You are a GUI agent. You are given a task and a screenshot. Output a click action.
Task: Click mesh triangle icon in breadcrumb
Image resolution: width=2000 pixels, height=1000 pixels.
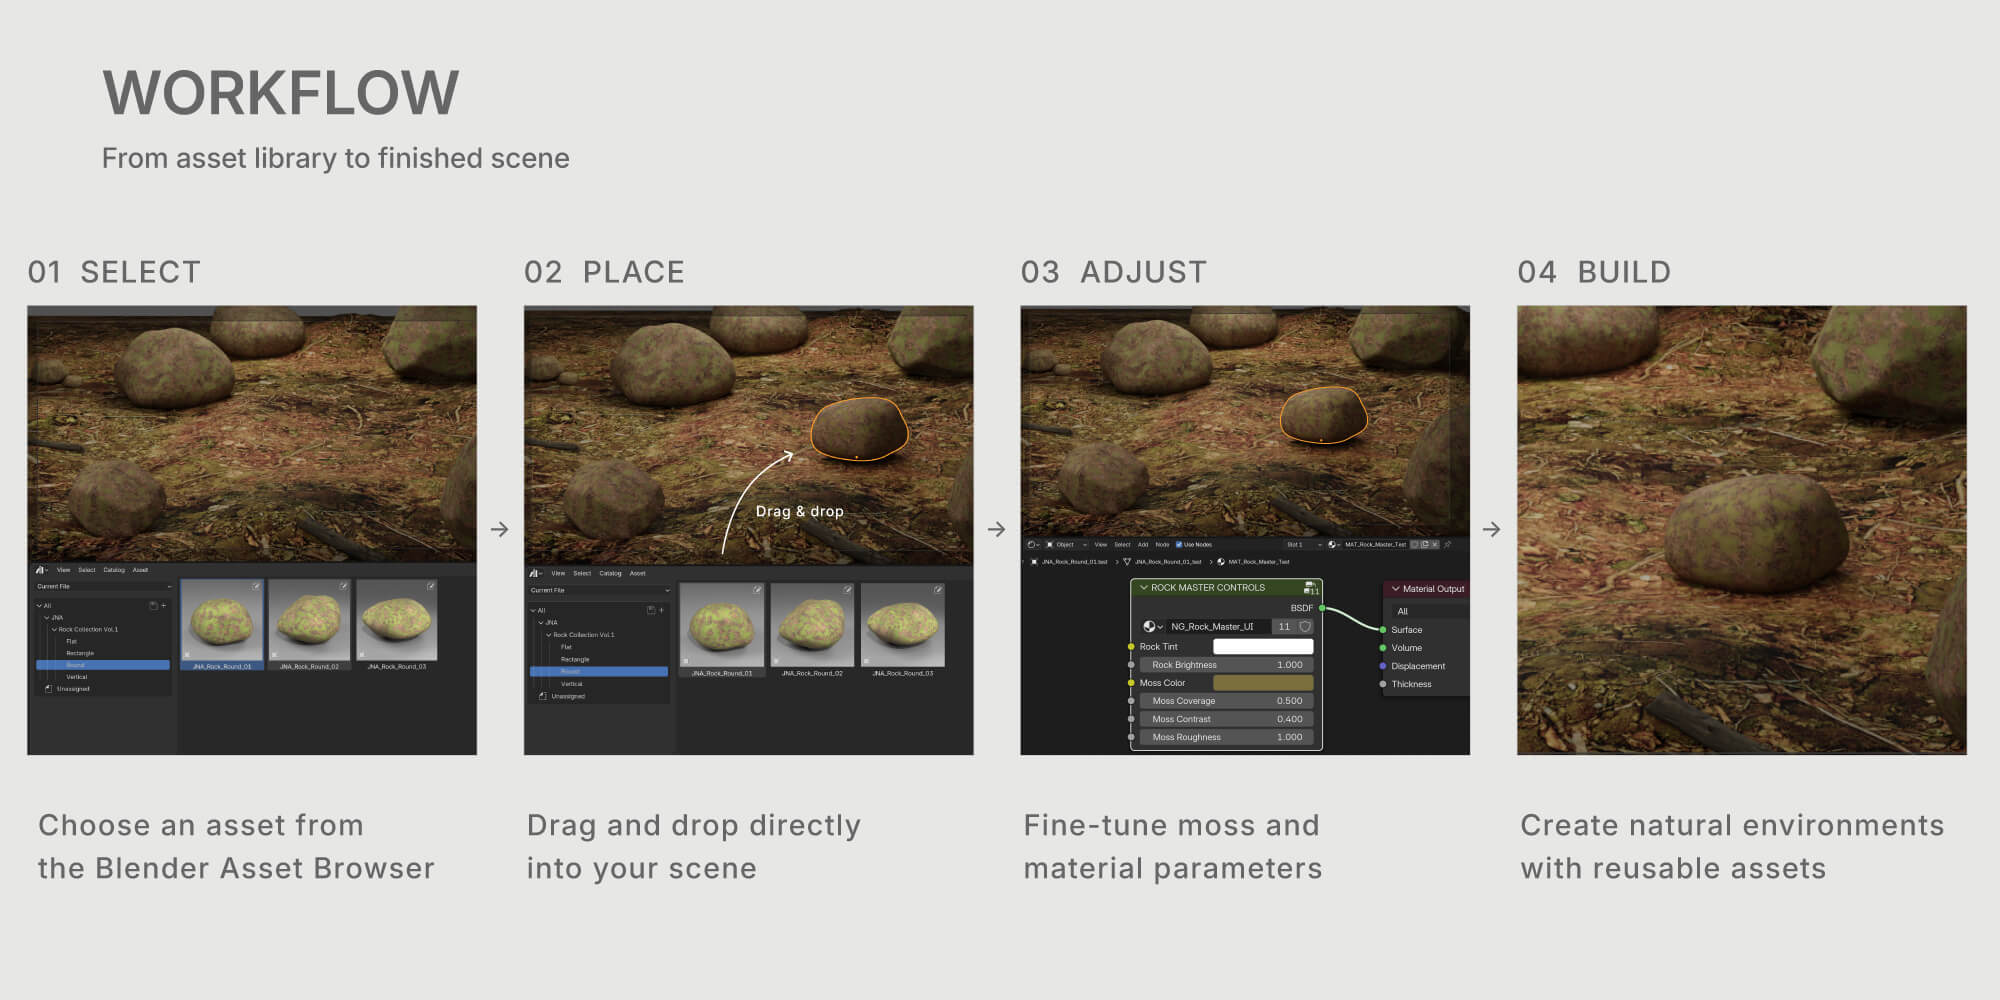[x=1127, y=562]
